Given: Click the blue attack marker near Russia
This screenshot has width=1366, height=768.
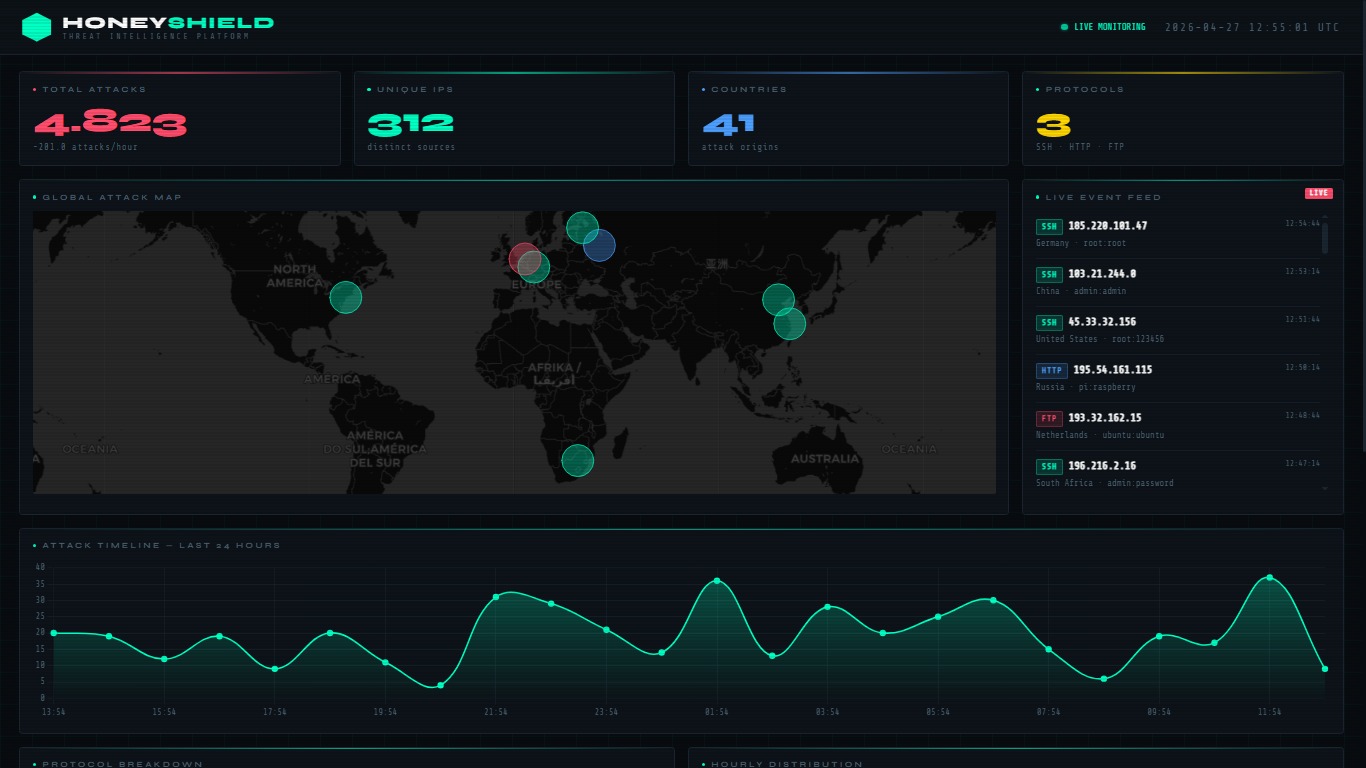Looking at the screenshot, I should pos(599,244).
